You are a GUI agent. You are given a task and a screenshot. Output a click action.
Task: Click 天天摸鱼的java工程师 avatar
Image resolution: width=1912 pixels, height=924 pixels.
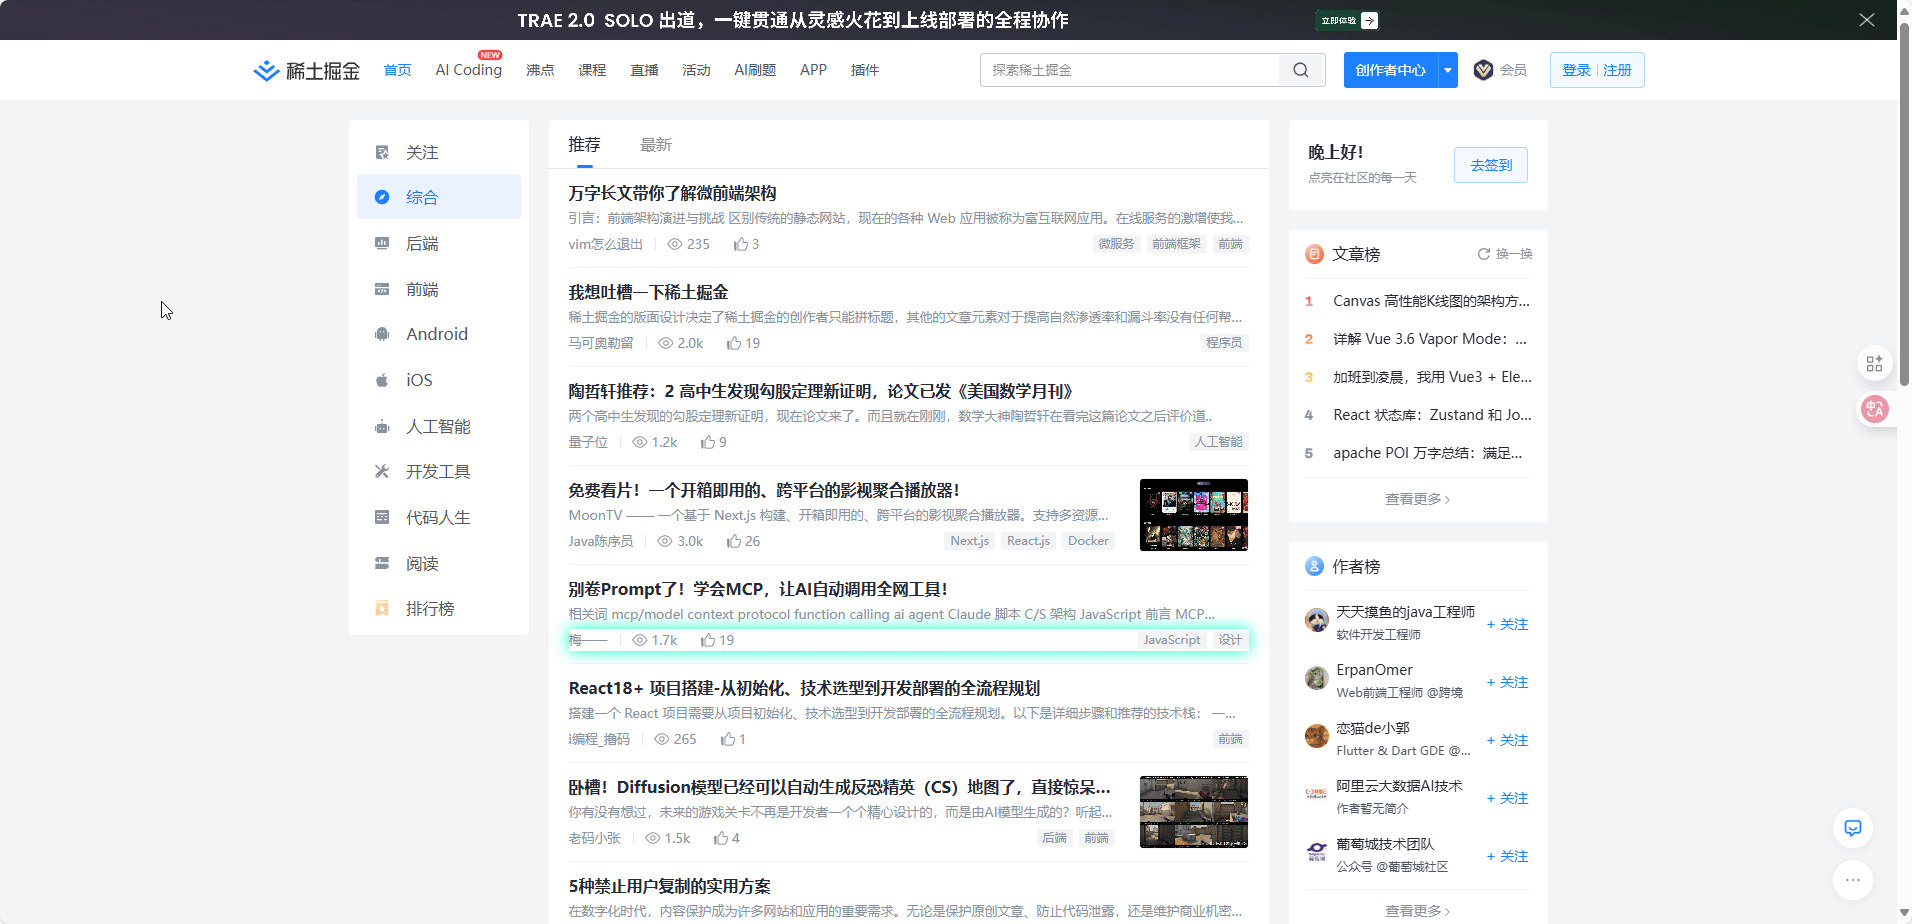click(x=1317, y=621)
